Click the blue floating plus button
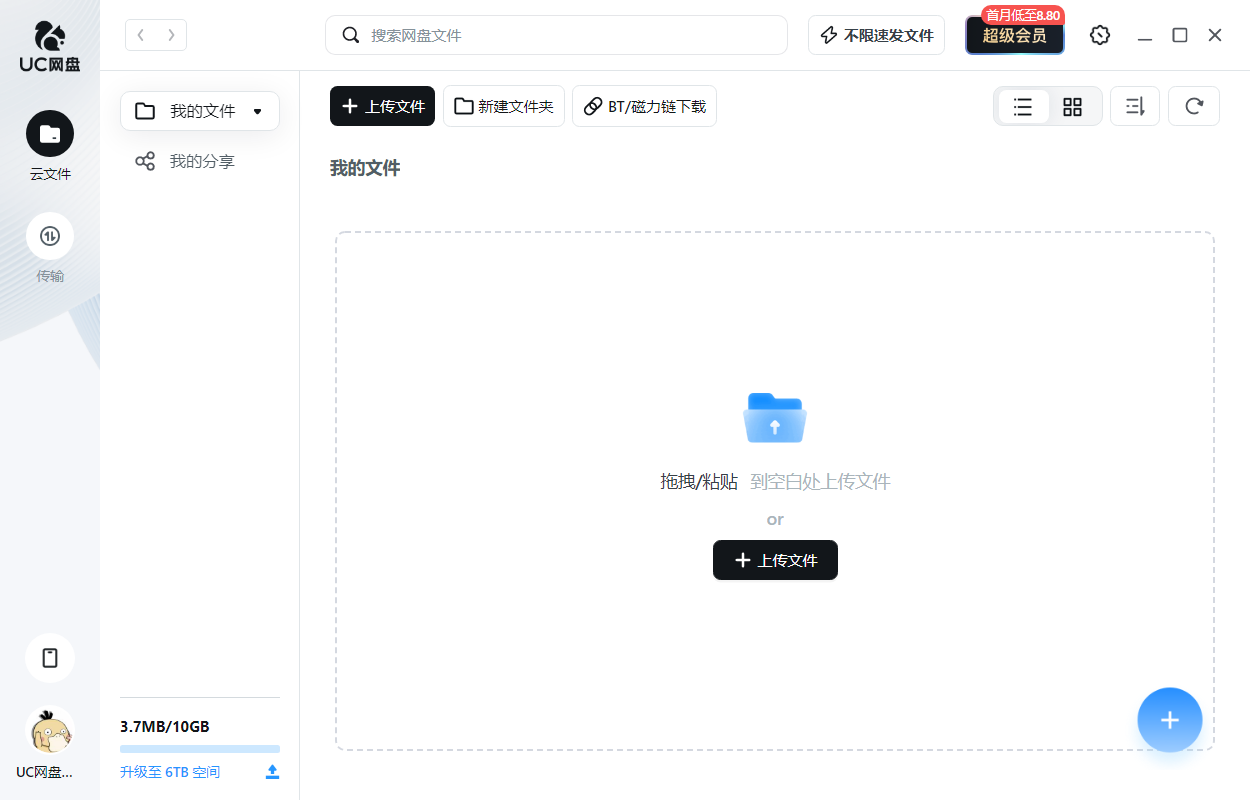The image size is (1250, 800). click(1169, 720)
